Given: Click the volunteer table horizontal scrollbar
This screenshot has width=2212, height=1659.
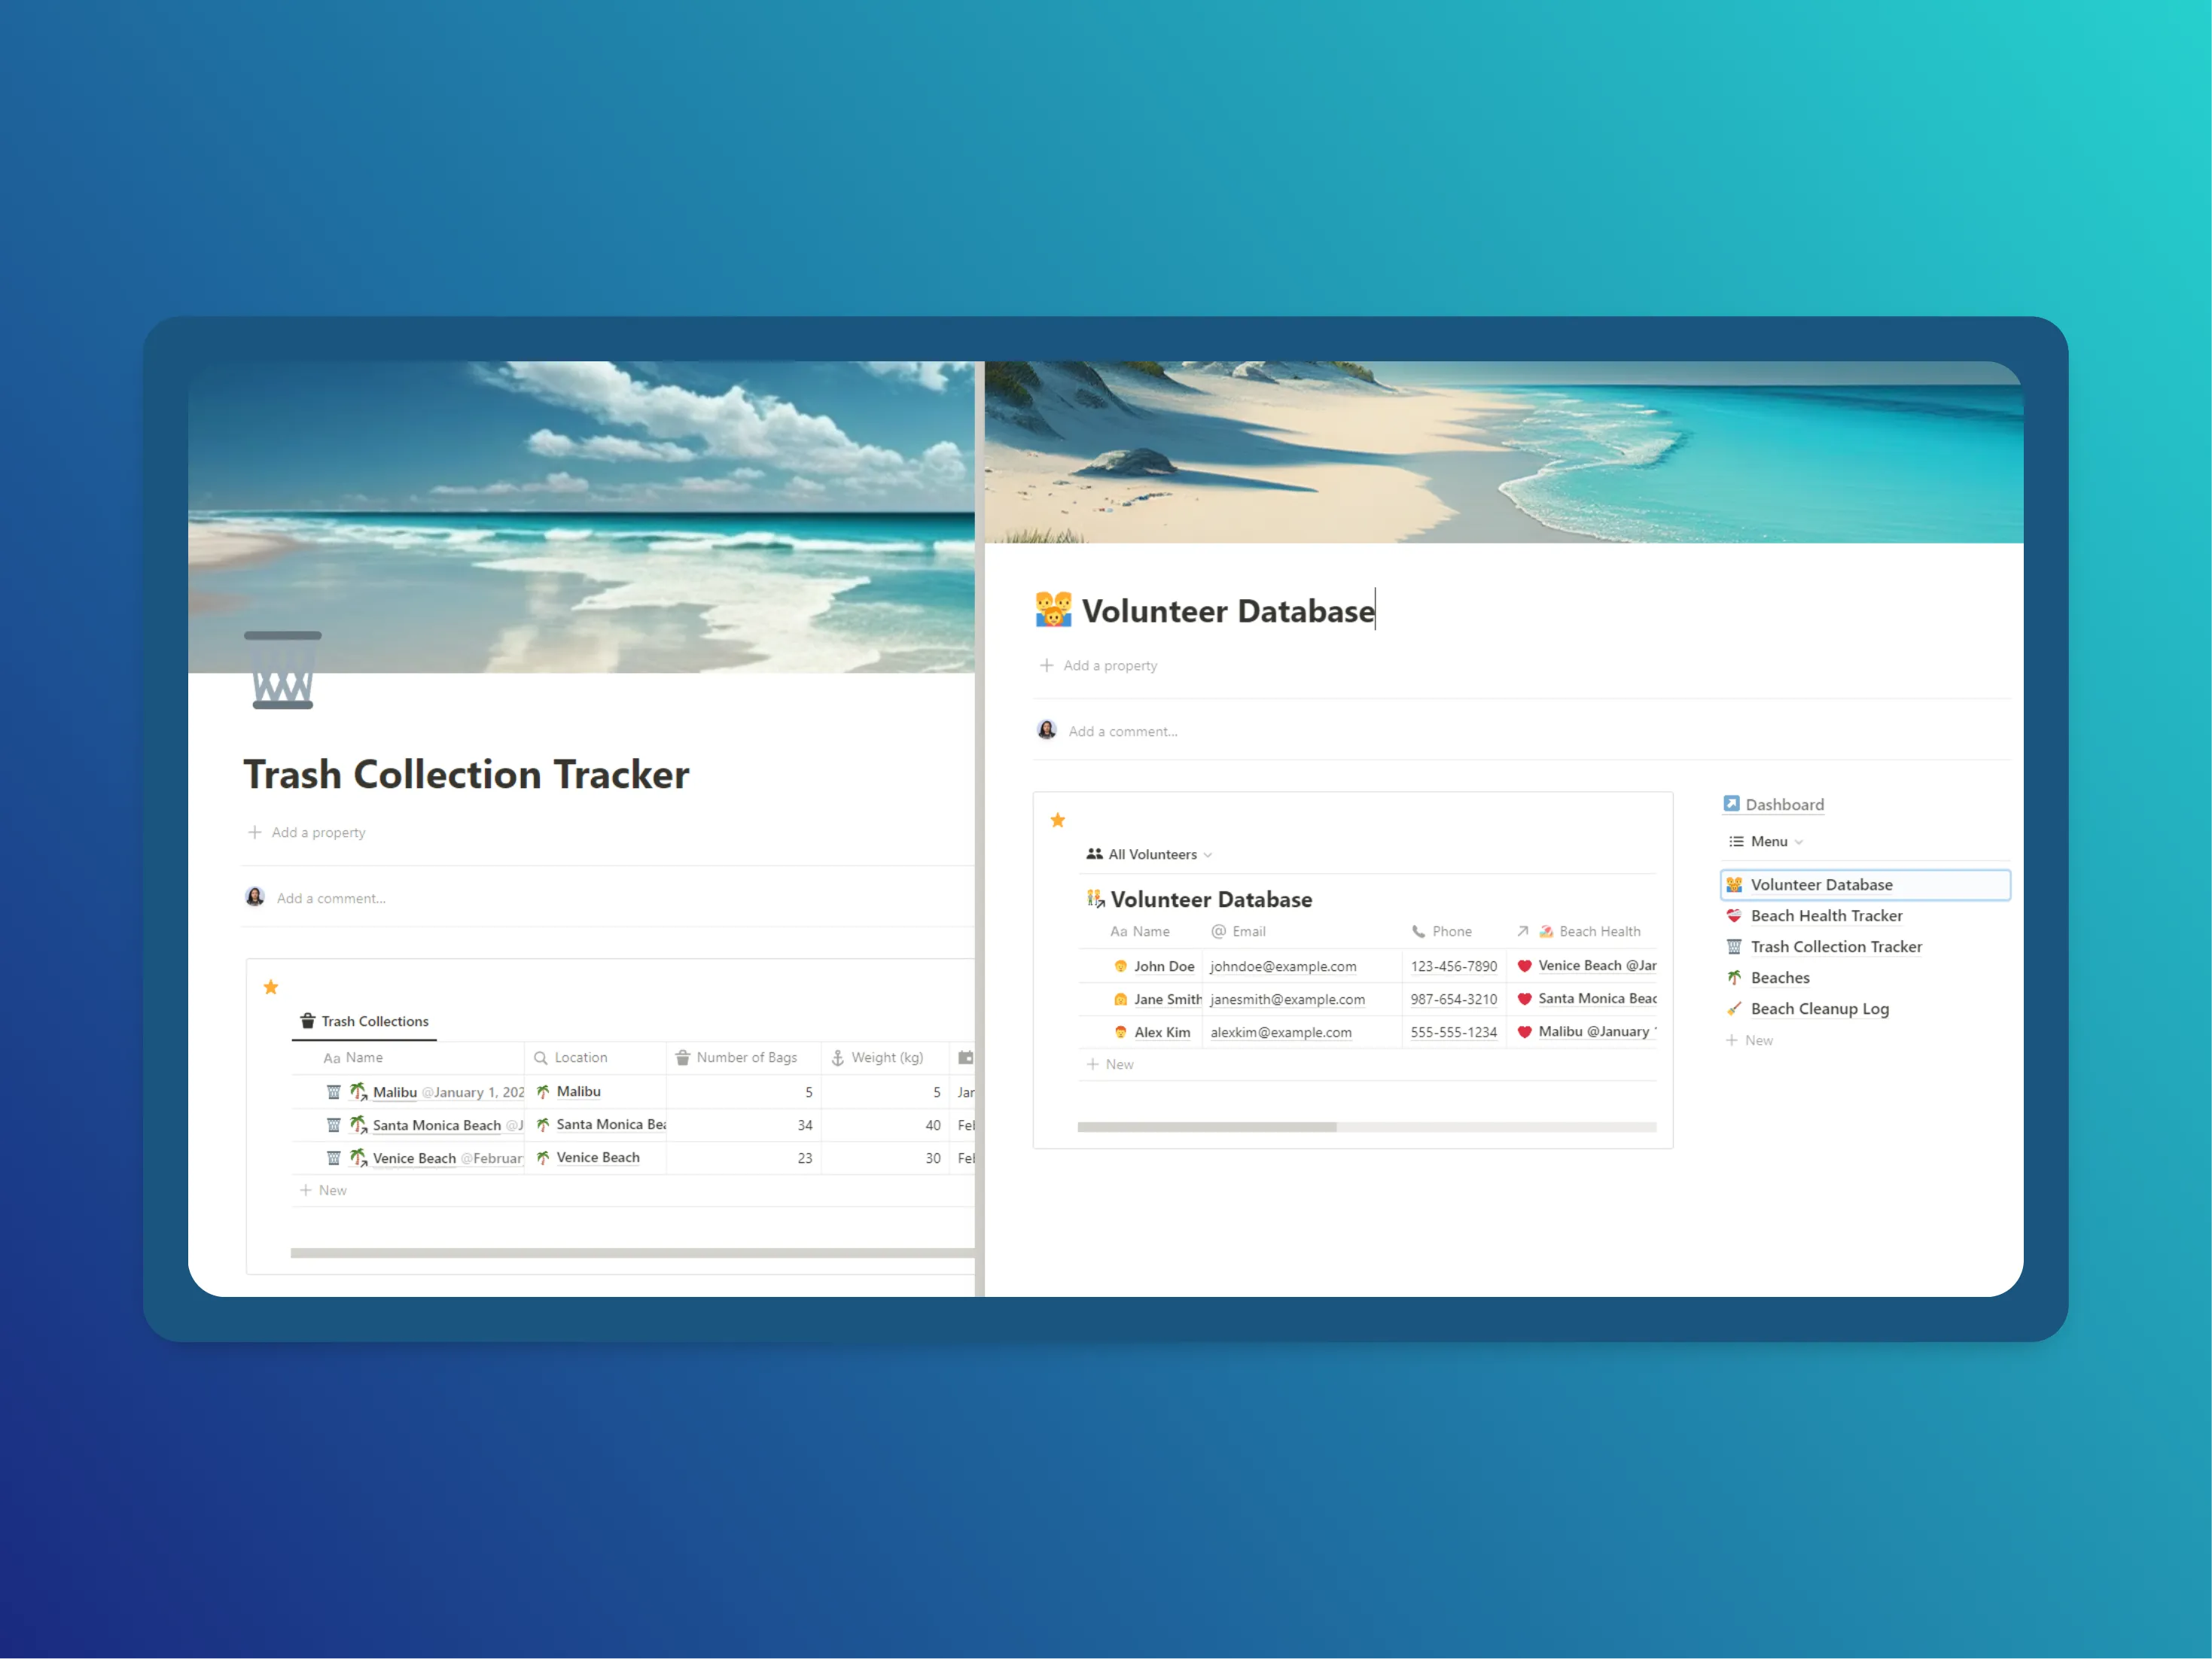Looking at the screenshot, I should point(1207,1127).
